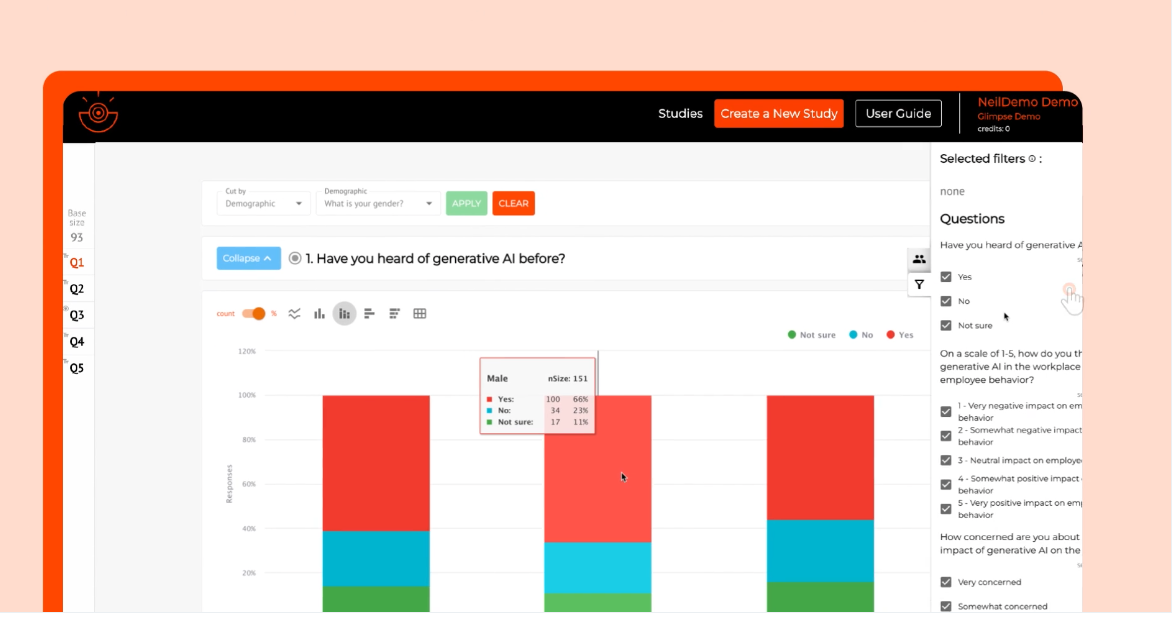Screen dimensions: 1172x620
Task: Uncheck 4 - Somewhat positive impact checkbox
Action: pos(946,485)
